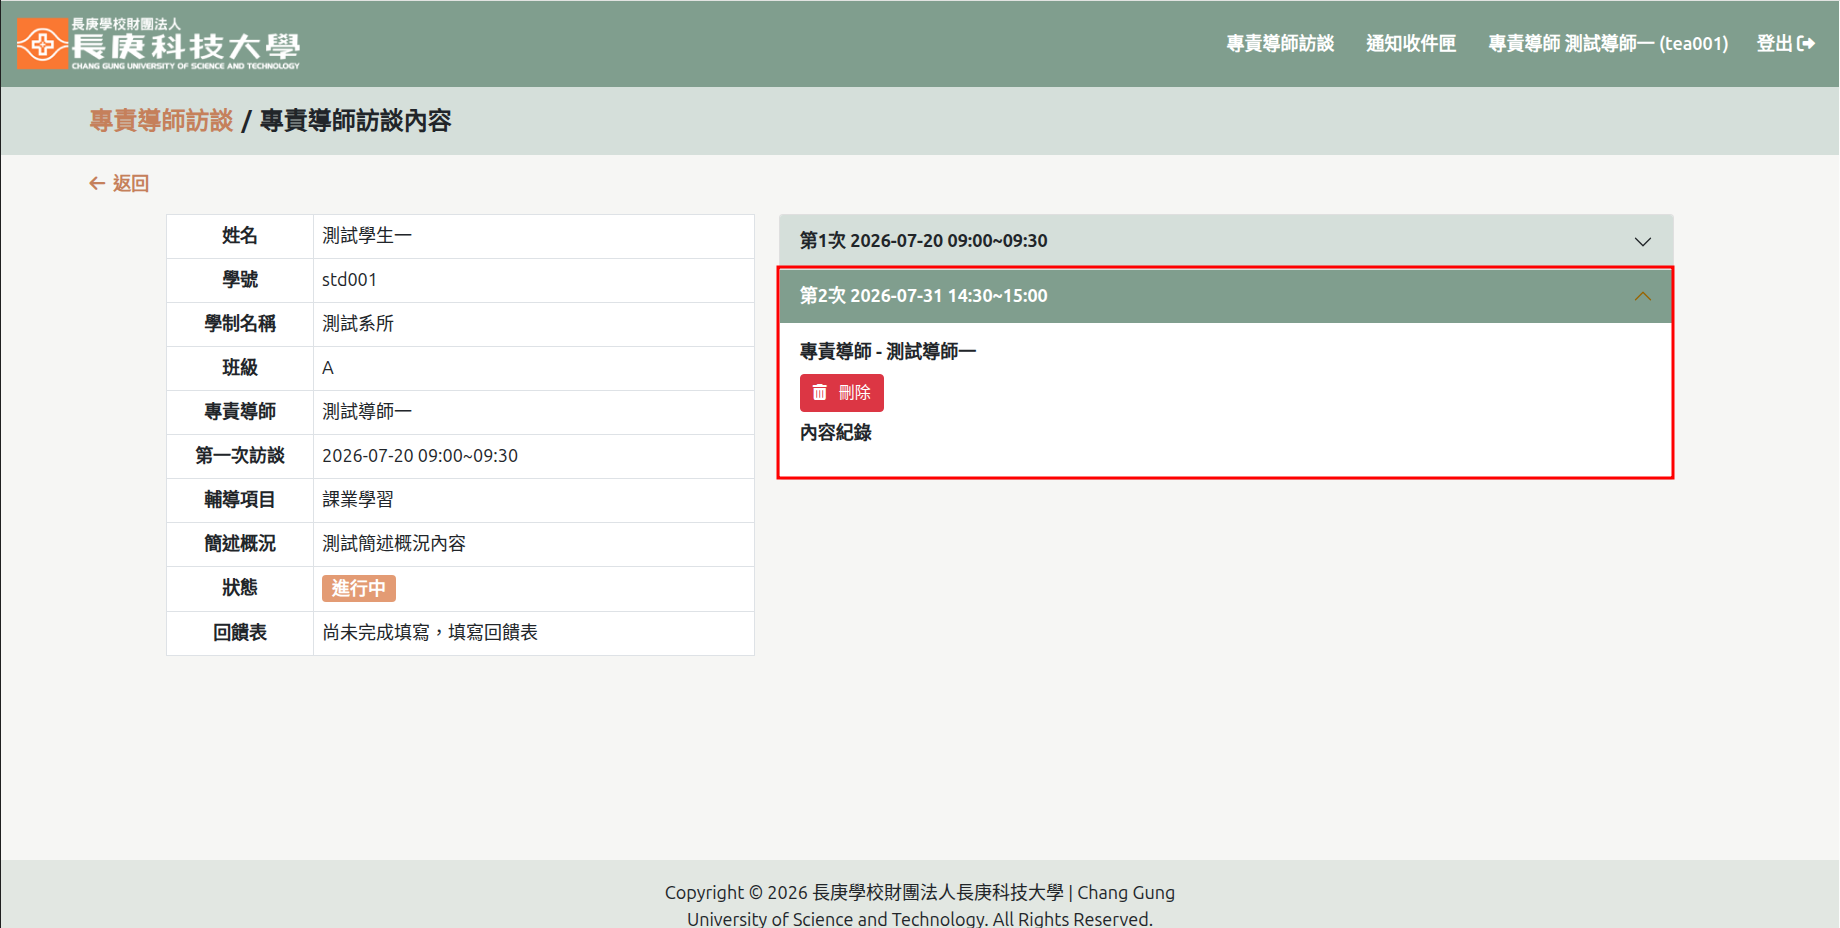The height and width of the screenshot is (928, 1840).
Task: Click the Chang Gung University logo
Action: 158,44
